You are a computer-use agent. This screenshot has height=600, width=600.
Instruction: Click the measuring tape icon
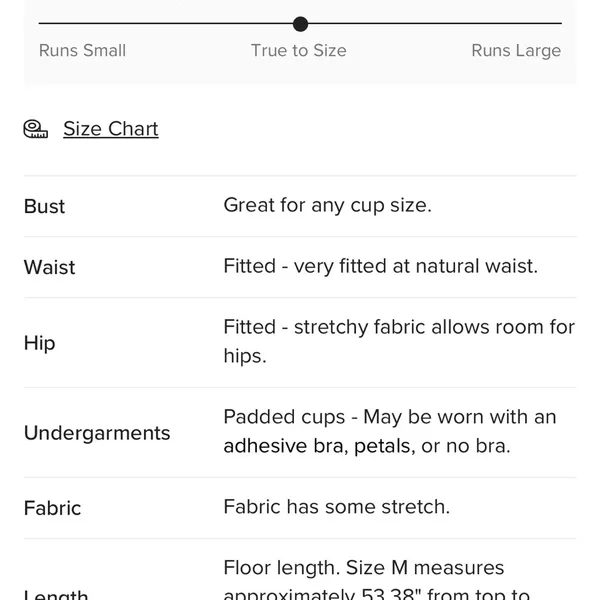coord(36,129)
